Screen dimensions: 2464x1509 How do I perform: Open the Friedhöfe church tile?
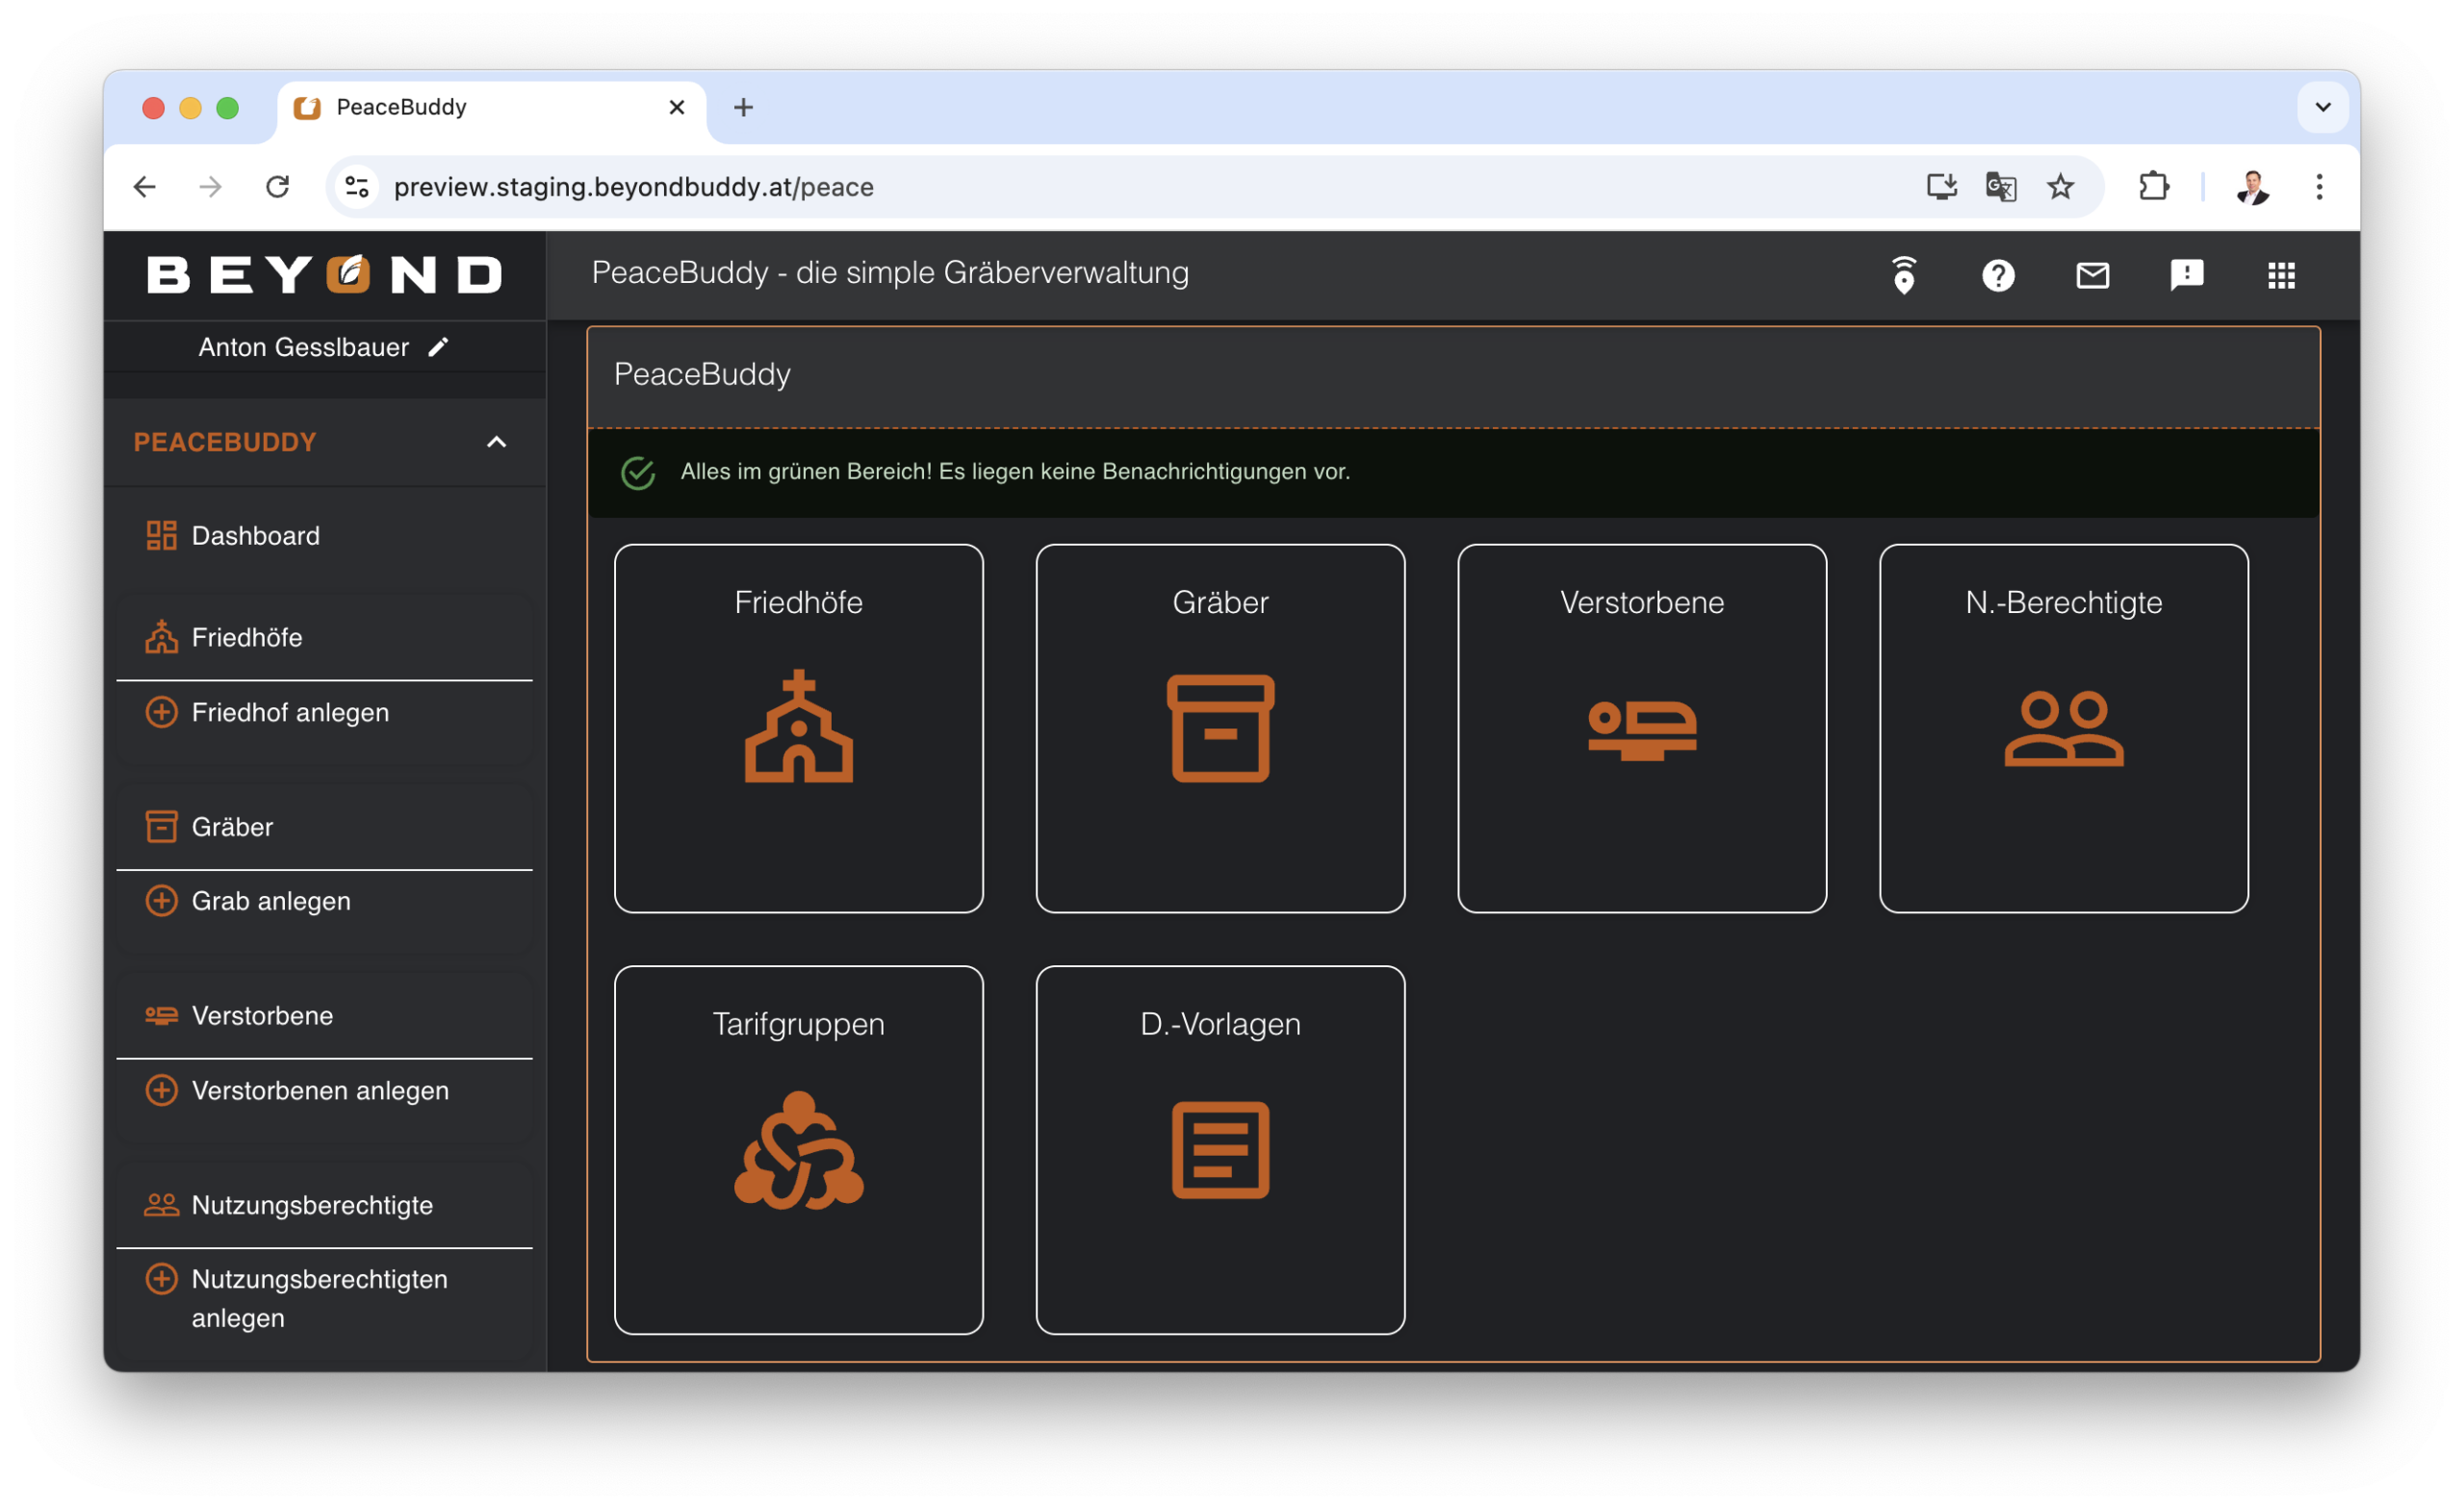click(798, 728)
